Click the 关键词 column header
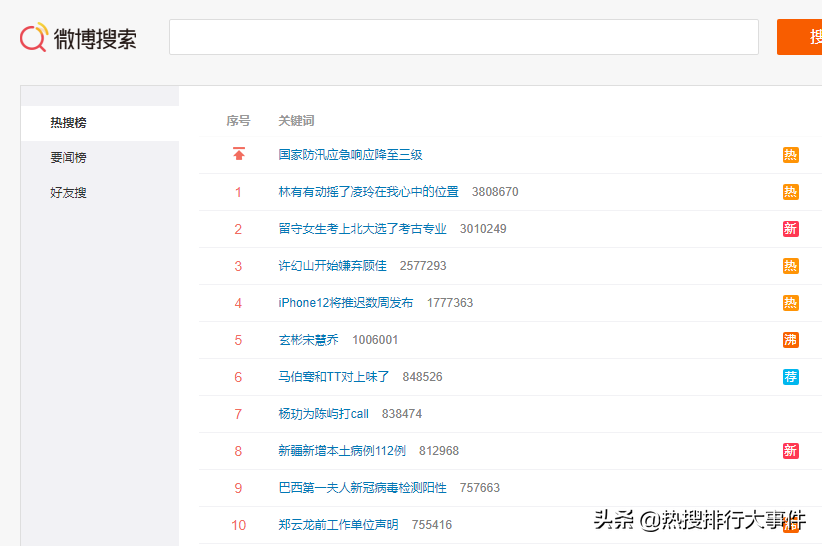This screenshot has height=546, width=822. pos(296,121)
